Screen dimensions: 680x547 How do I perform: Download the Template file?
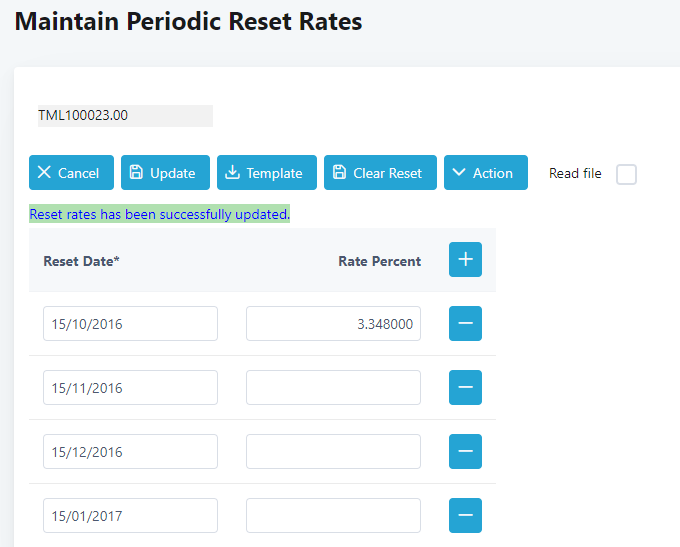tap(266, 173)
